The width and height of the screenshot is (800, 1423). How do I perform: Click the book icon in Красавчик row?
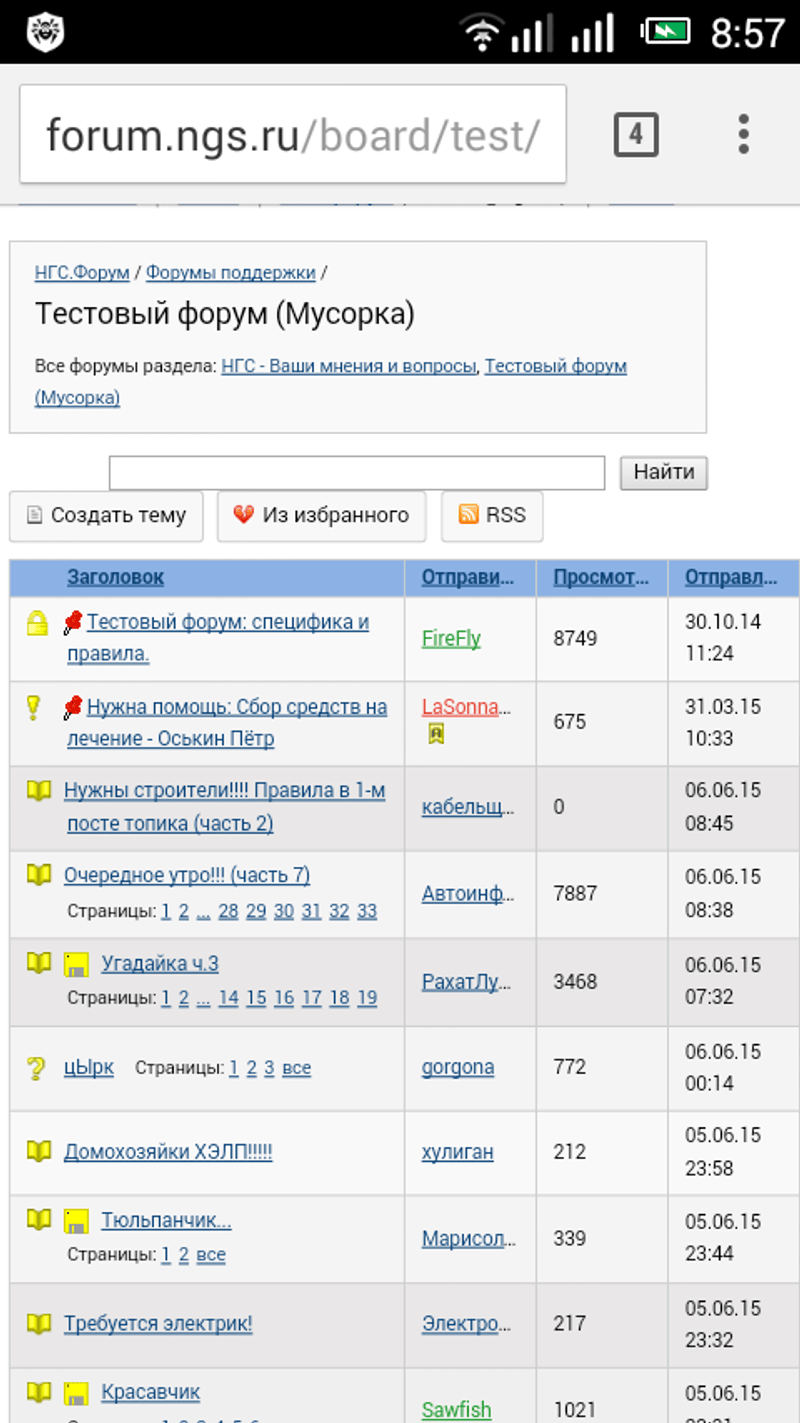point(38,1391)
